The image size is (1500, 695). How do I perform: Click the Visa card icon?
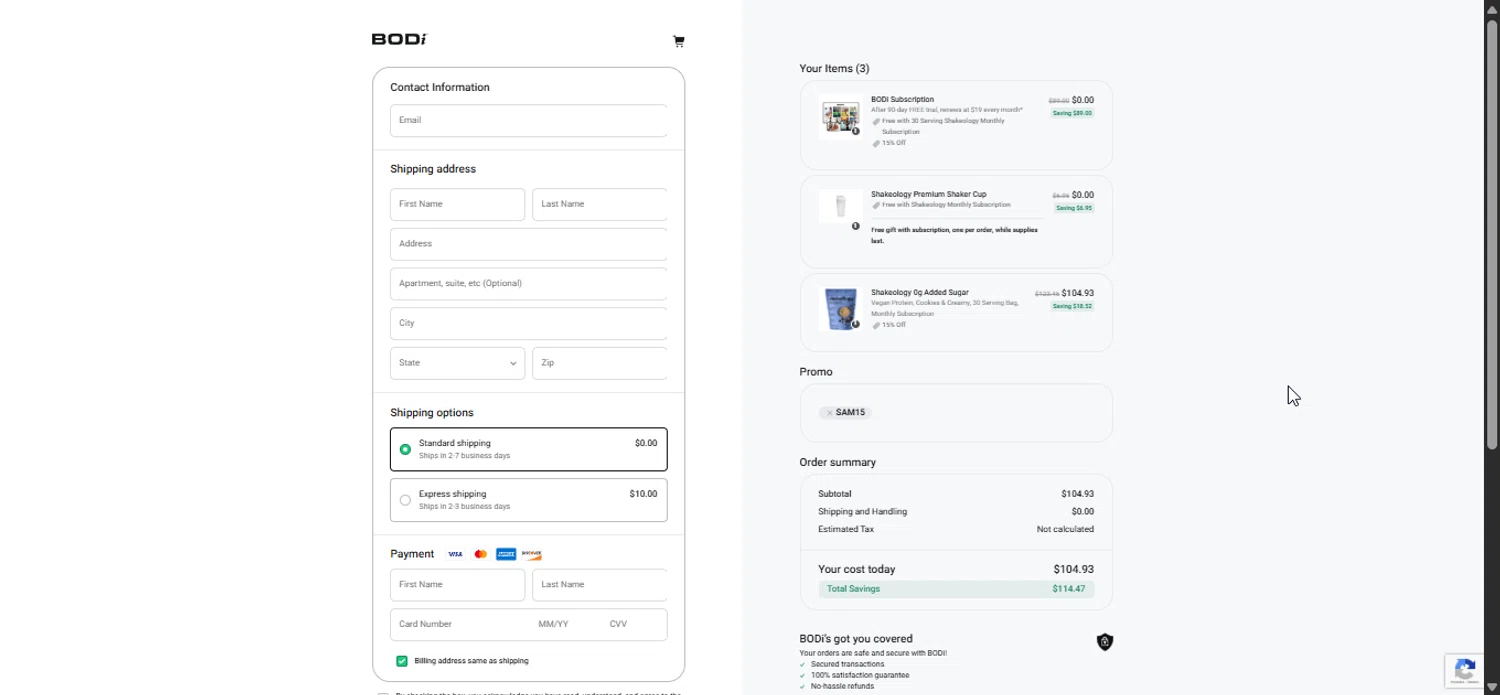tap(455, 554)
